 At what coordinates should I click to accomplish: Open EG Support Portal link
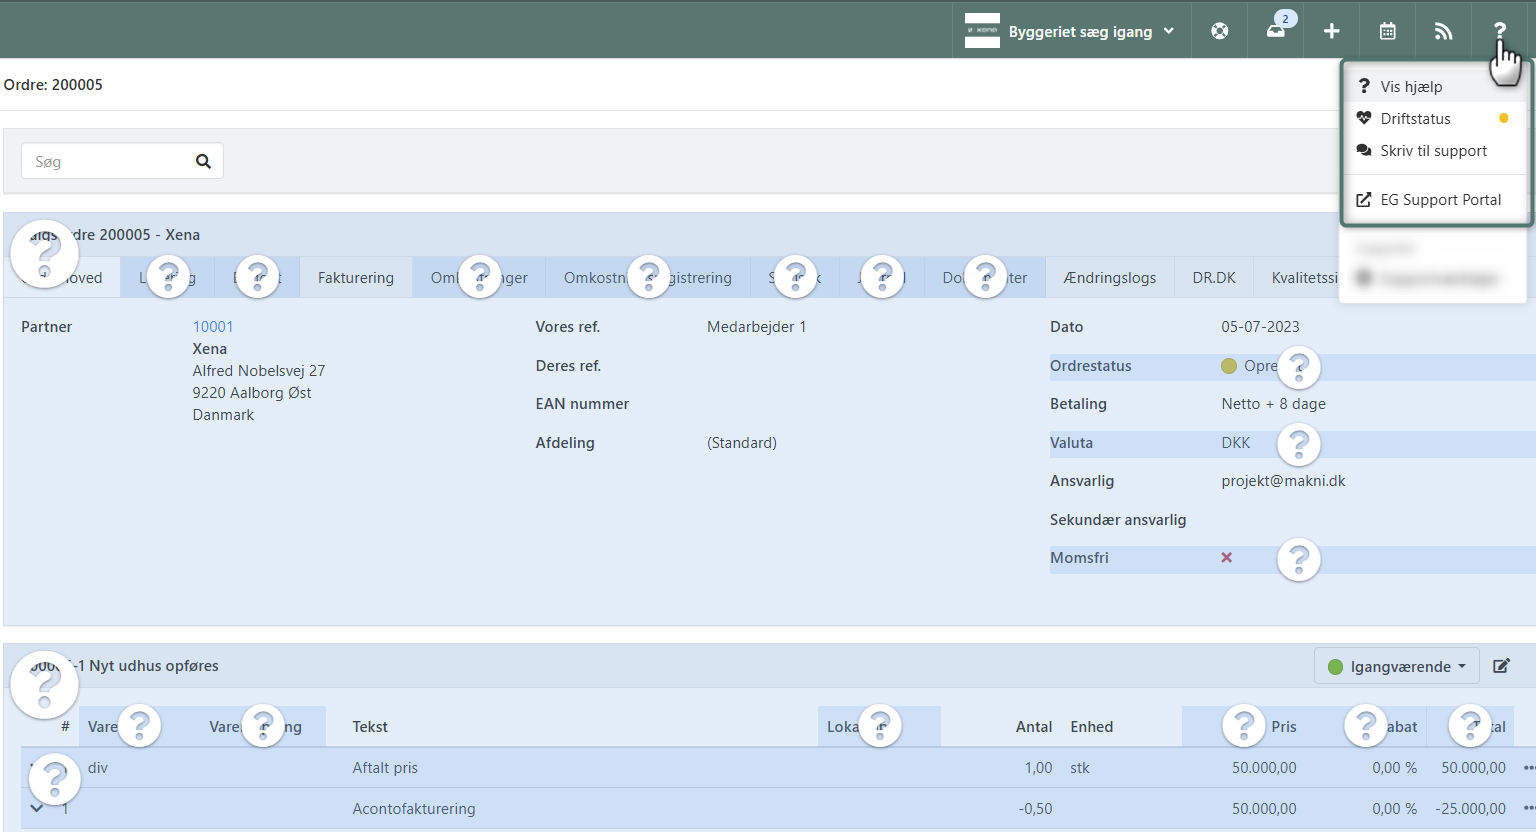pyautogui.click(x=1440, y=200)
